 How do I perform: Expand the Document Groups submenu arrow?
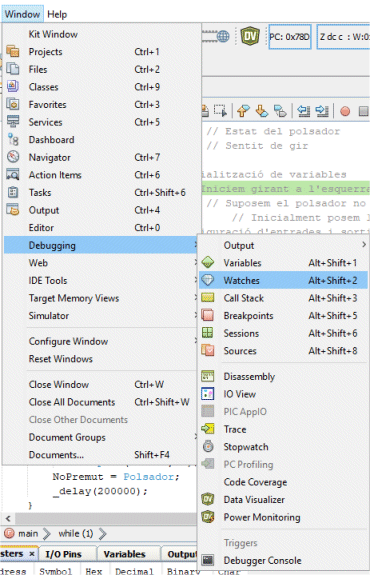(195, 437)
